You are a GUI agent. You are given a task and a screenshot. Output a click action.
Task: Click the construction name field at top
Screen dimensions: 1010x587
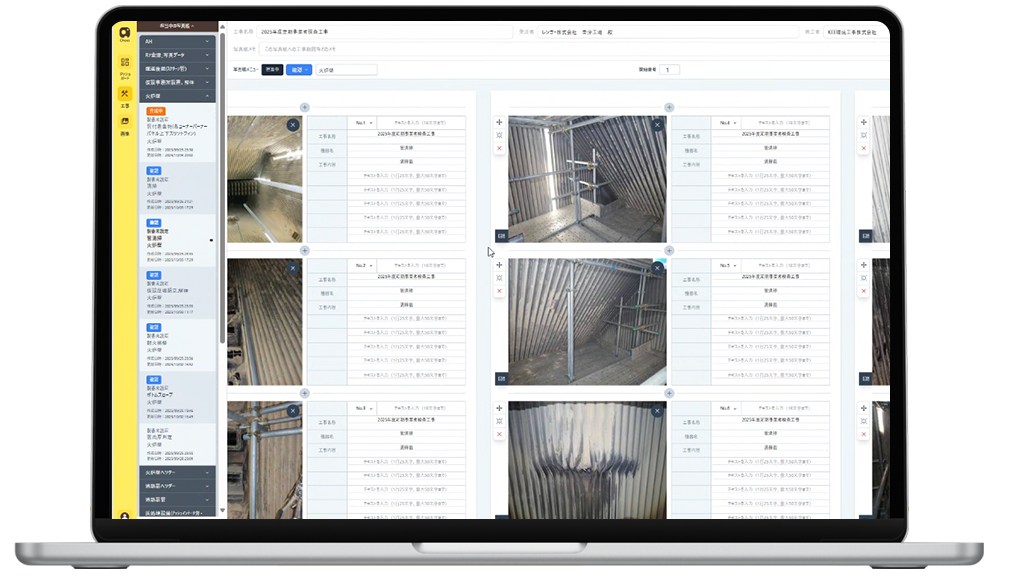tap(380, 32)
